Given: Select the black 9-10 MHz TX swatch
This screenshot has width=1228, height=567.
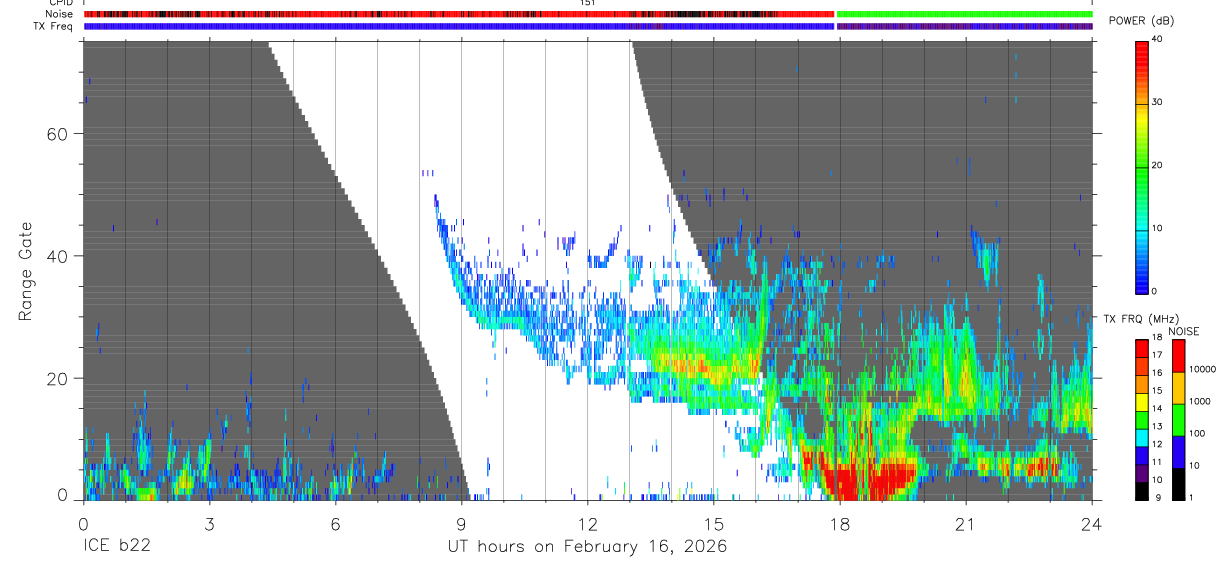Looking at the screenshot, I should [1141, 491].
